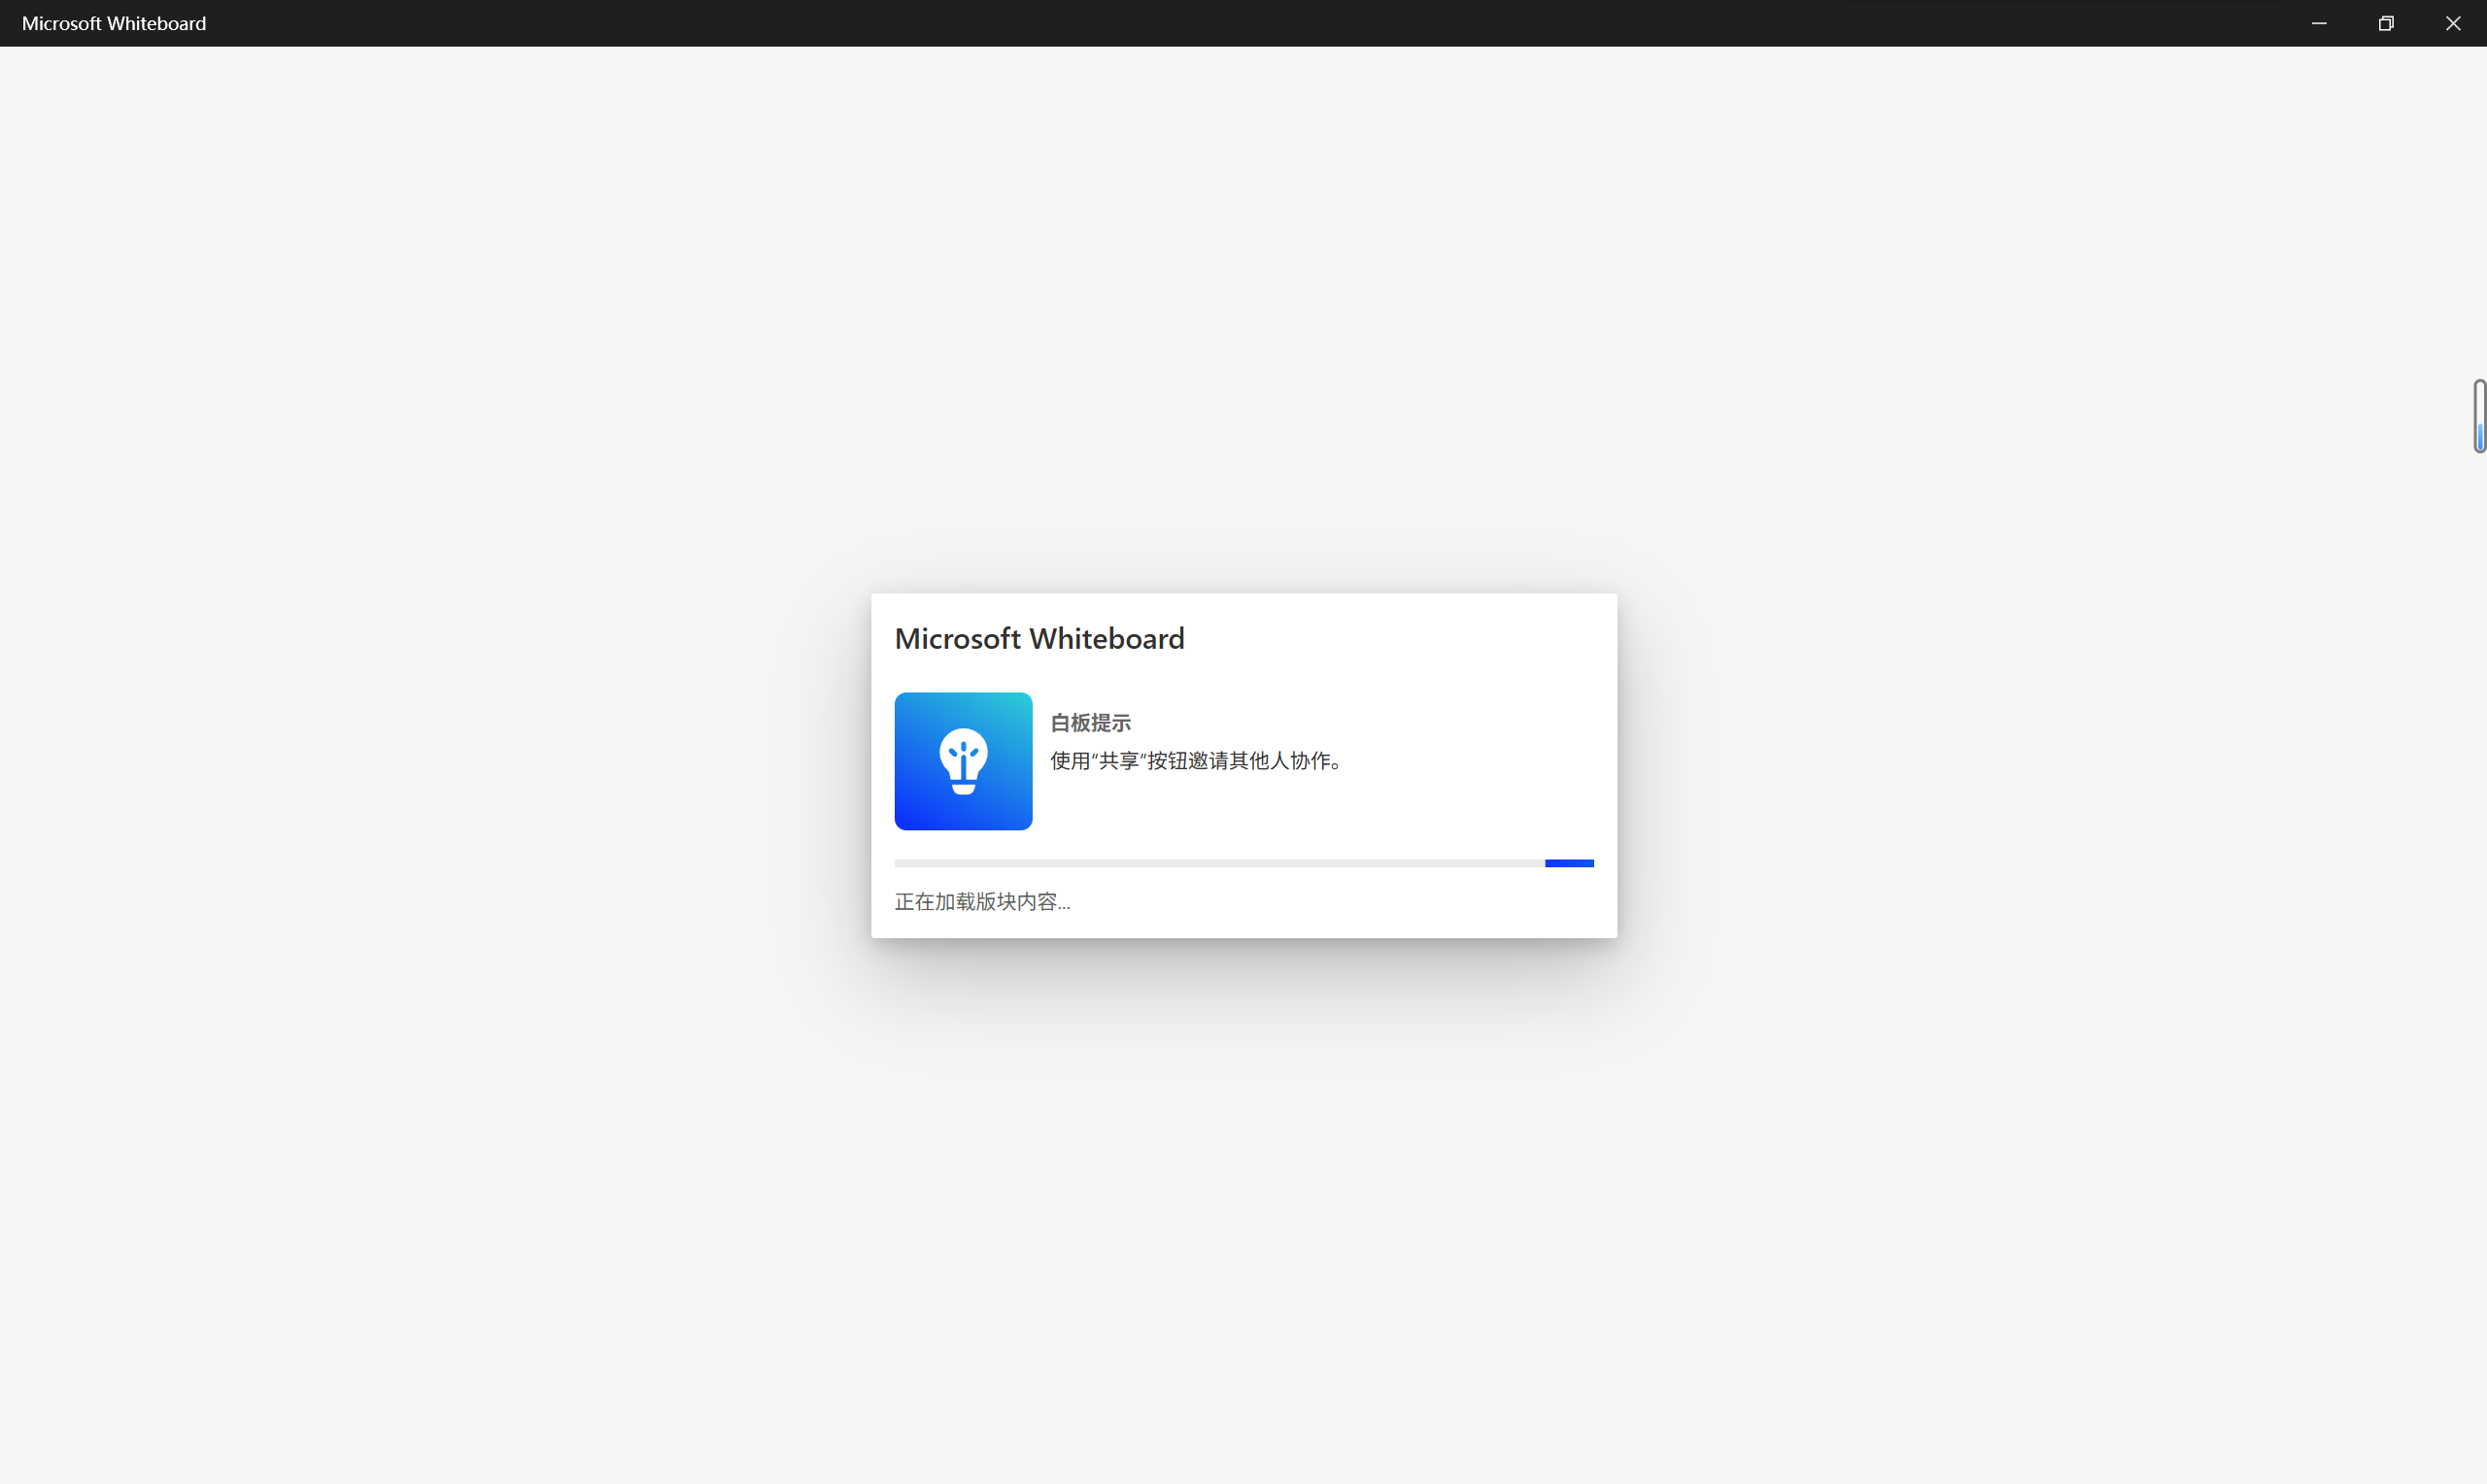
Task: Click the white bulb glyph on the blue tile
Action: [x=963, y=761]
